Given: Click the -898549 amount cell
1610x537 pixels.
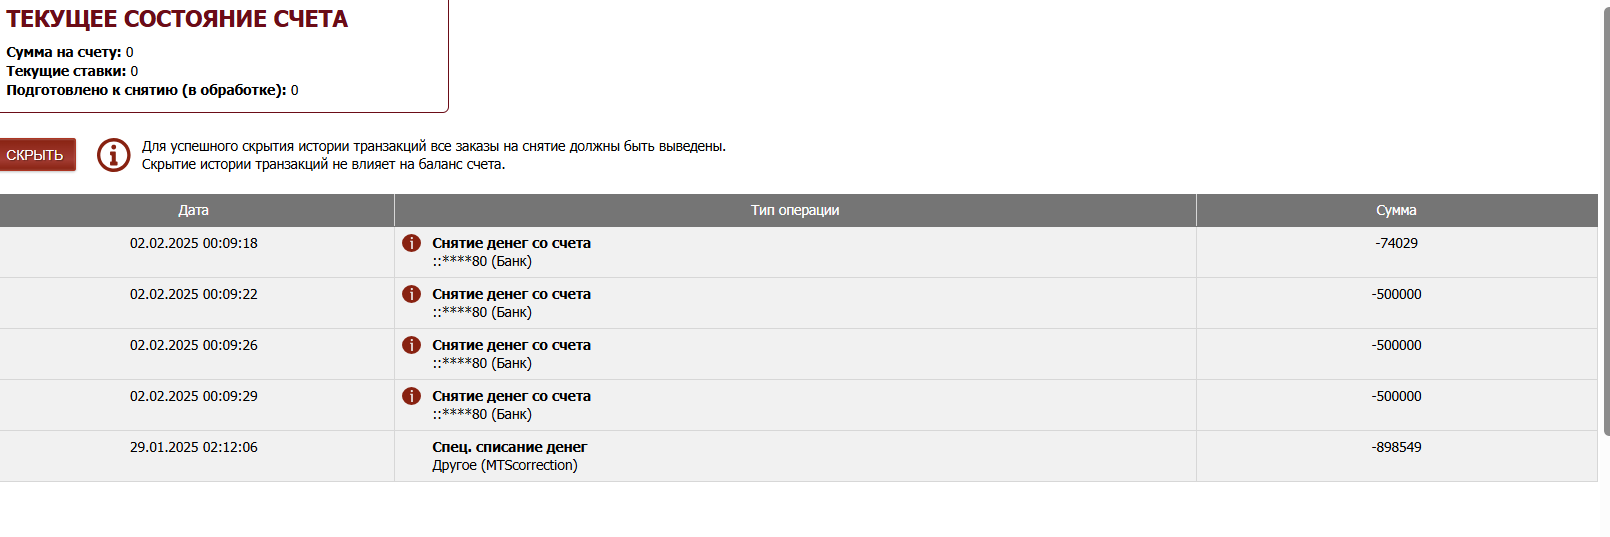Looking at the screenshot, I should [x=1396, y=447].
